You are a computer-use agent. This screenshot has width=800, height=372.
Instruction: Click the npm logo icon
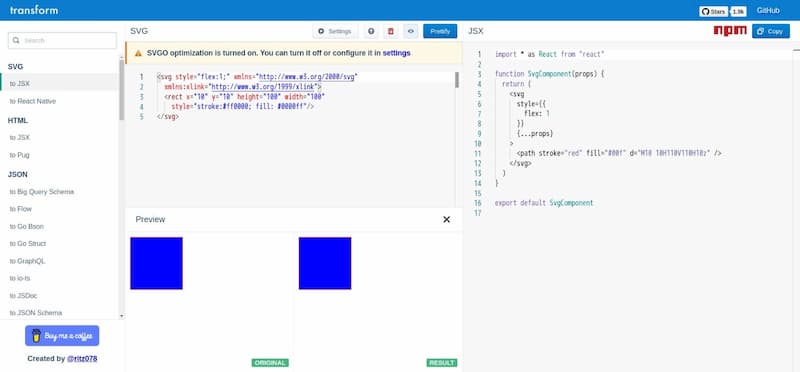pyautogui.click(x=730, y=31)
